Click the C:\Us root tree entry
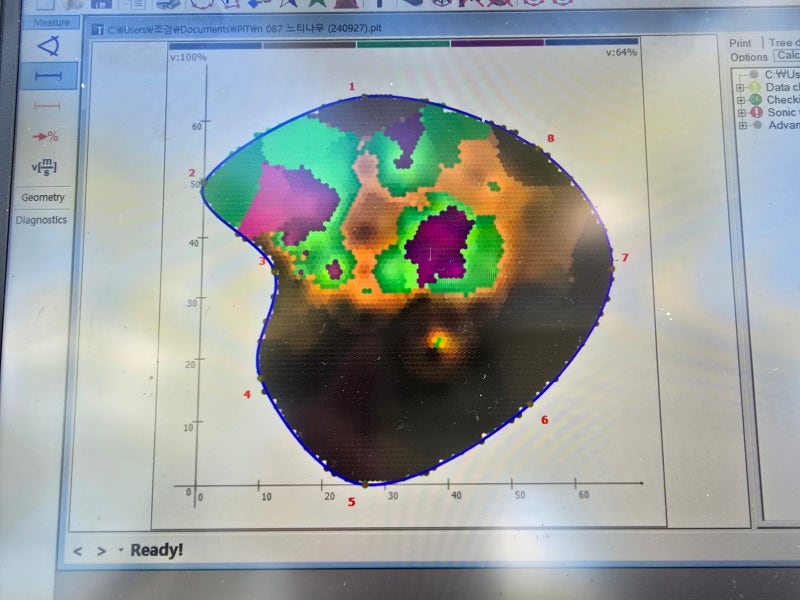This screenshot has width=800, height=600. (782, 74)
